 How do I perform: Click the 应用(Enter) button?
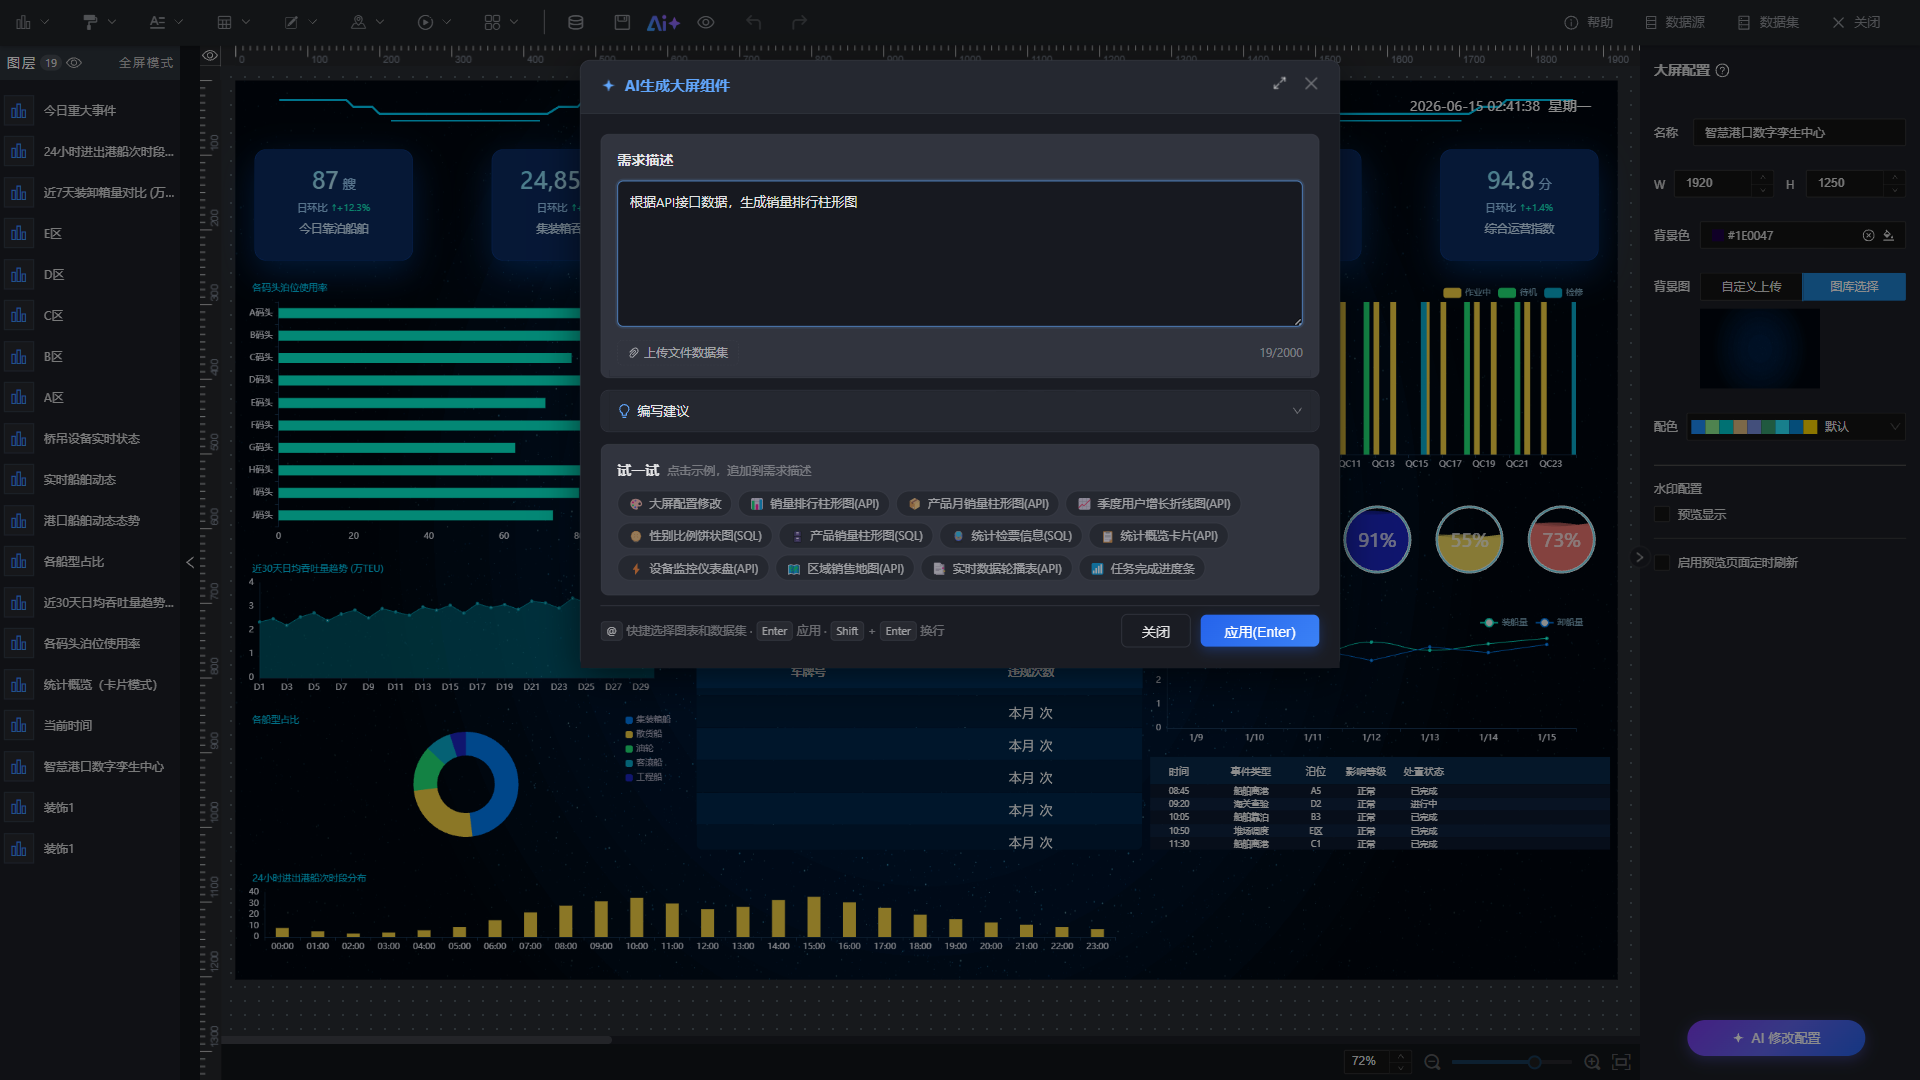(x=1259, y=632)
